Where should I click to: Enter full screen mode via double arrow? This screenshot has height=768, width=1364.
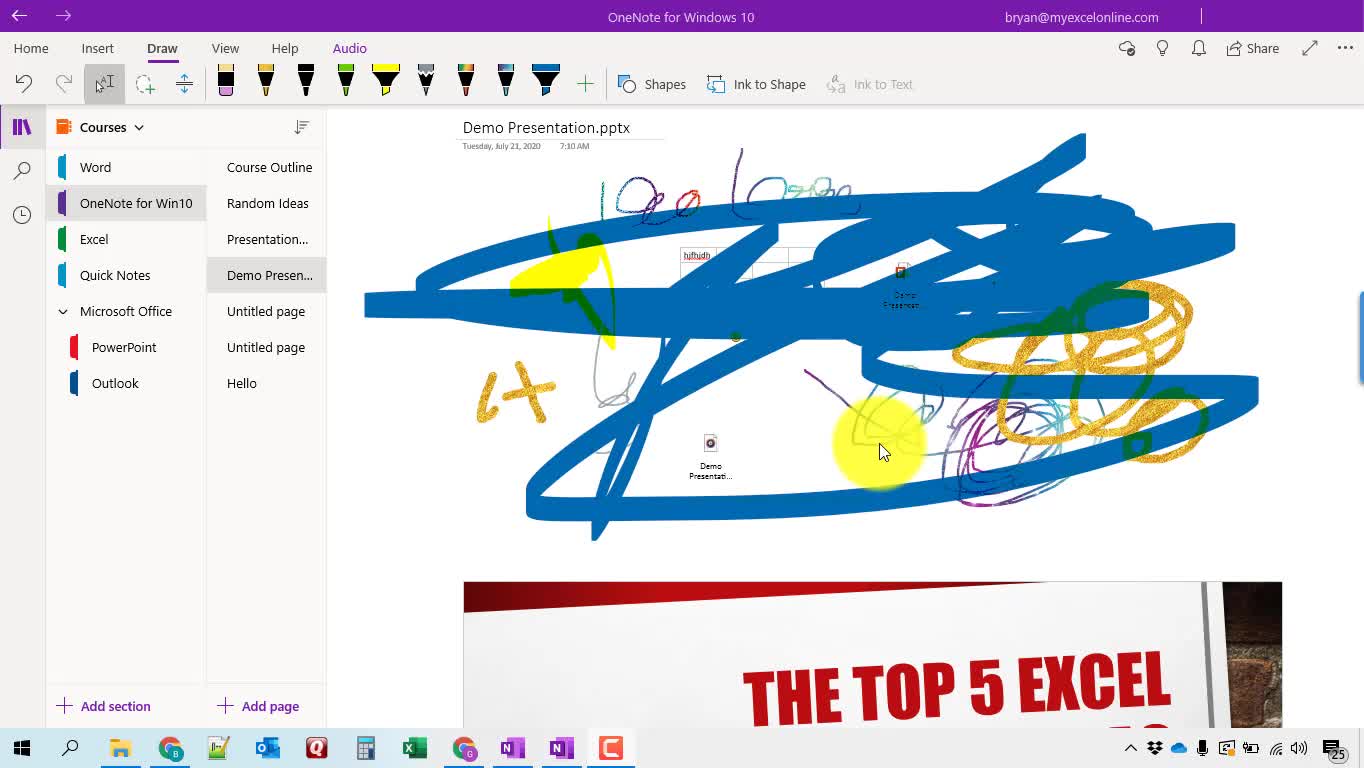(x=1310, y=48)
